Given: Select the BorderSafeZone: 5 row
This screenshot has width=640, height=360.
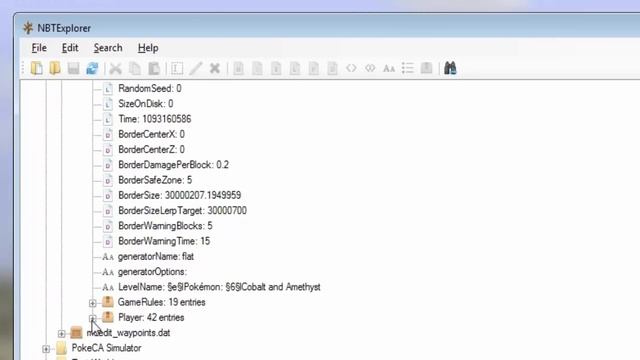Looking at the screenshot, I should pos(155,180).
